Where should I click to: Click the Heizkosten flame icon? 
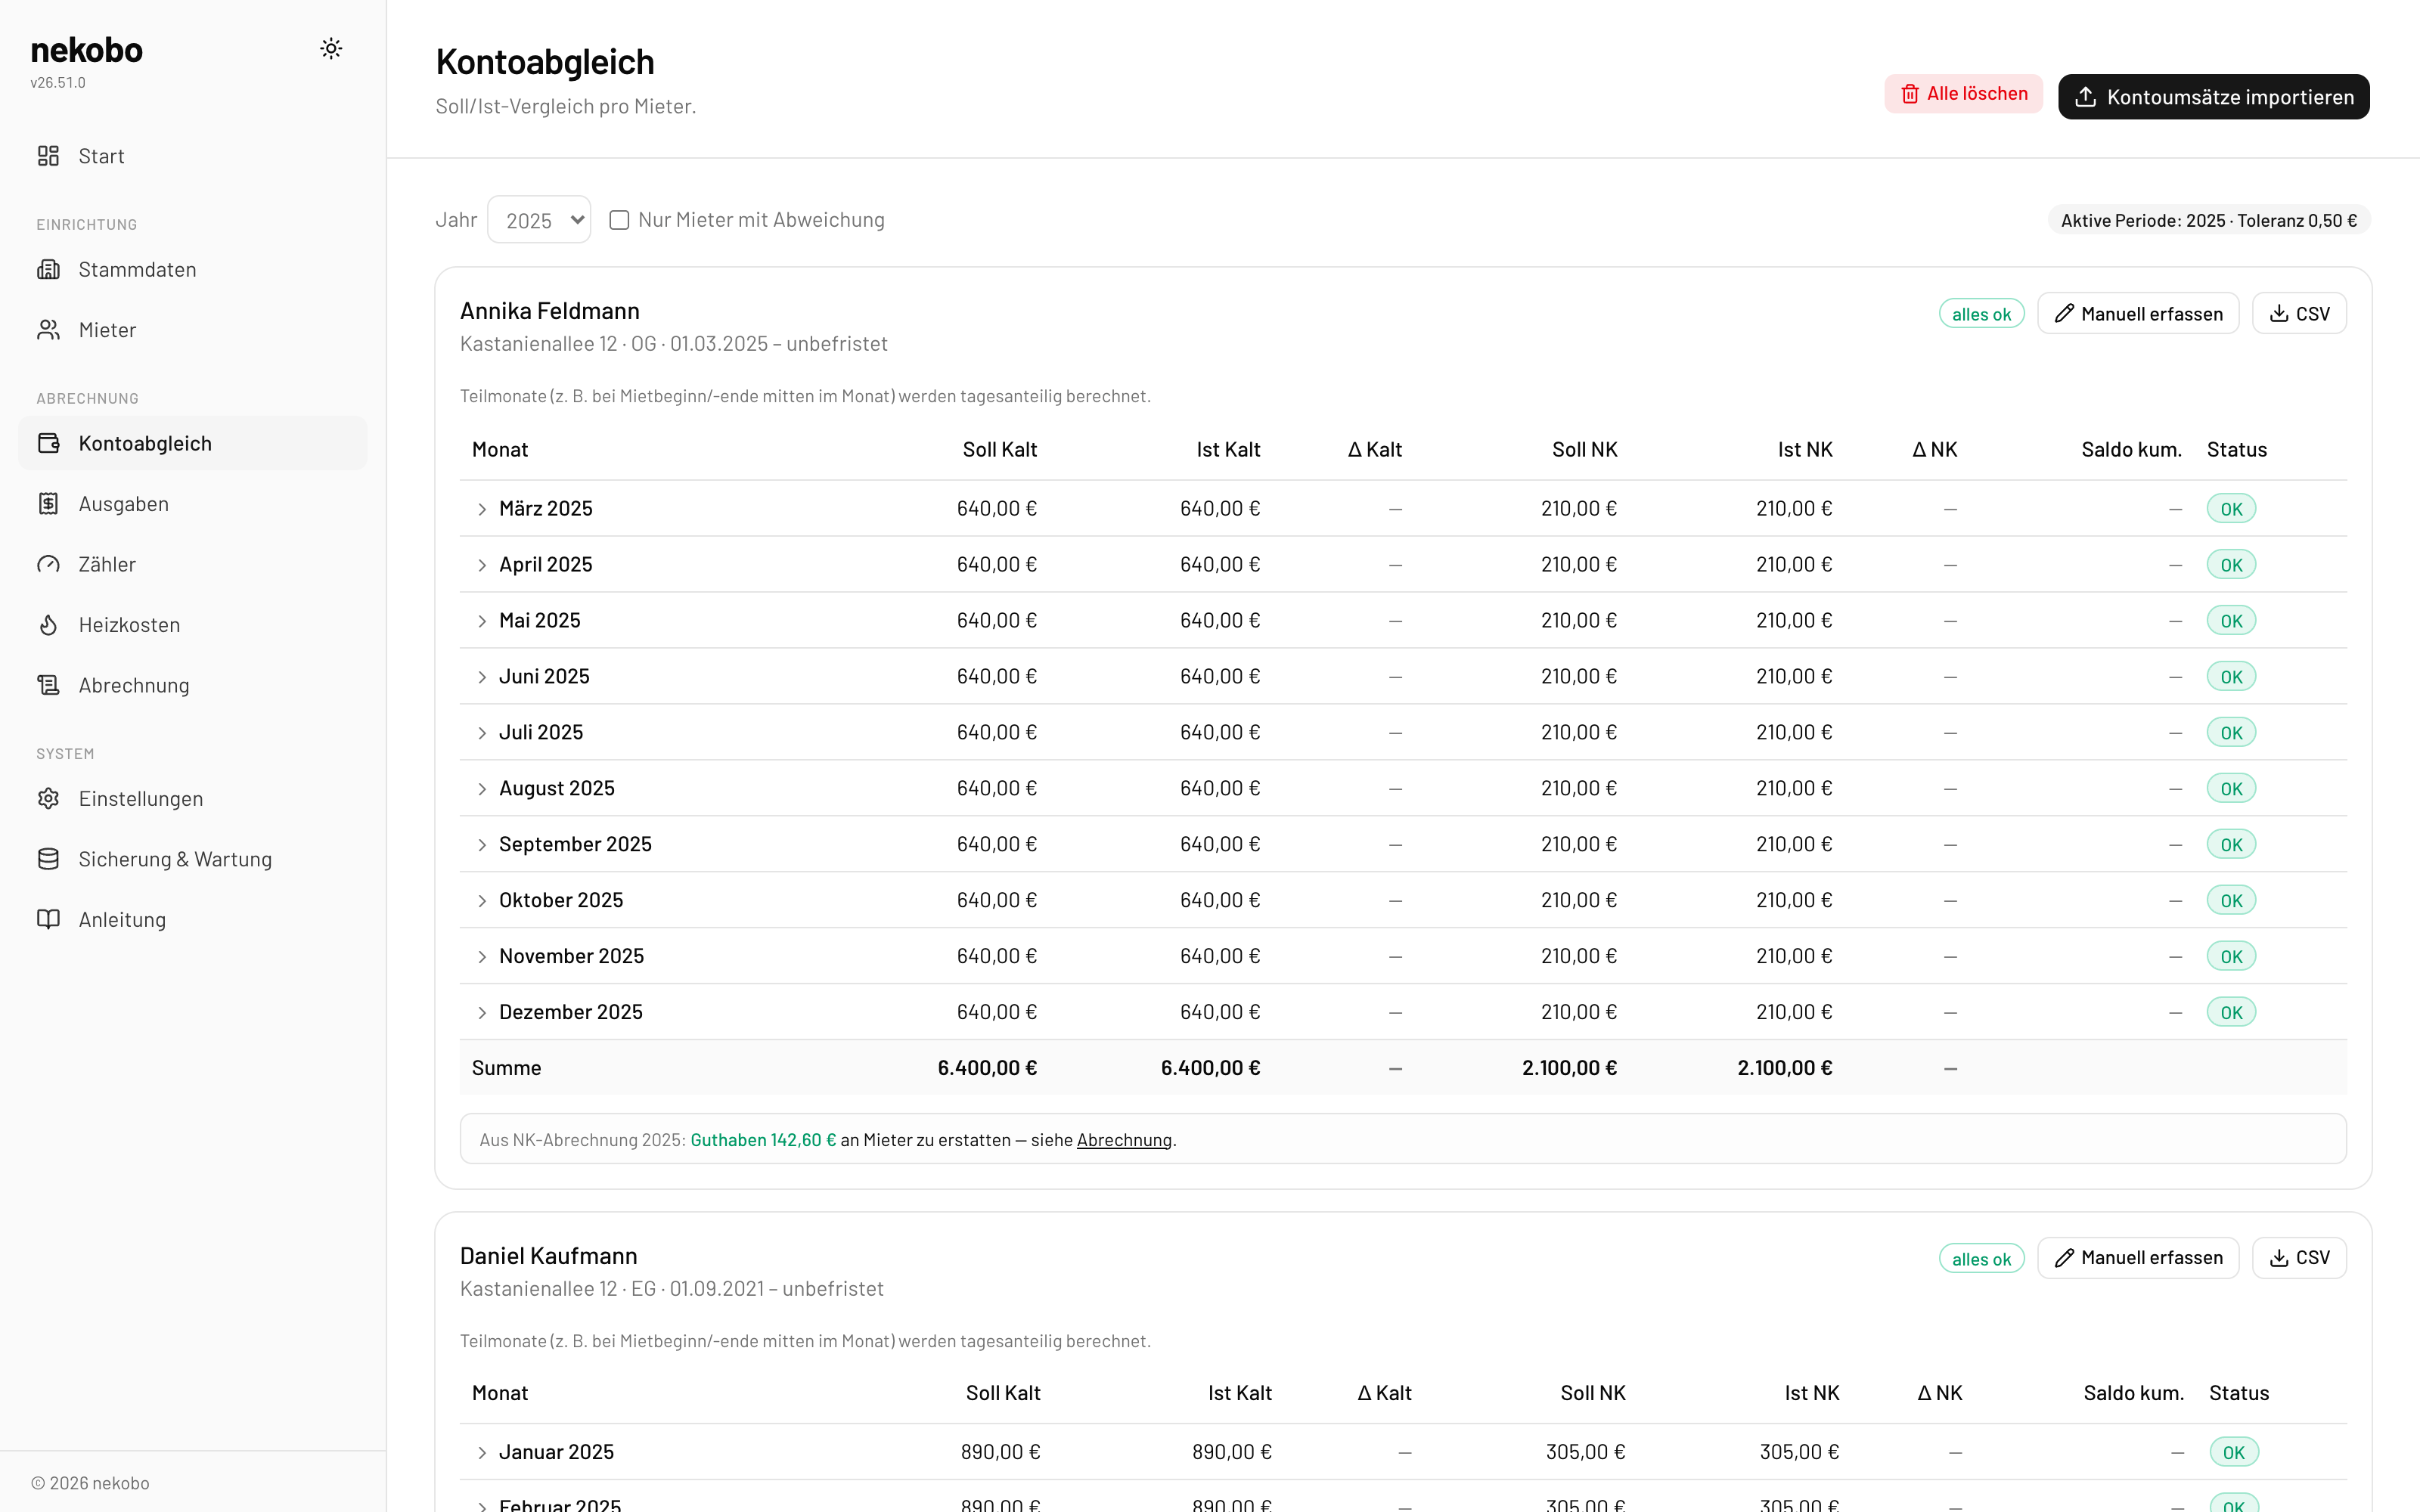(48, 625)
